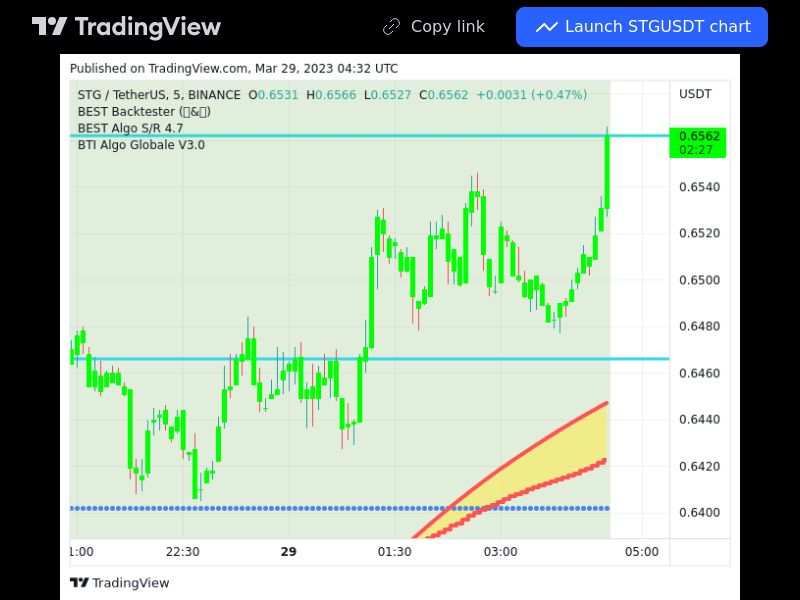Click the 0.6480 price axis label
The image size is (800, 600).
coord(699,326)
